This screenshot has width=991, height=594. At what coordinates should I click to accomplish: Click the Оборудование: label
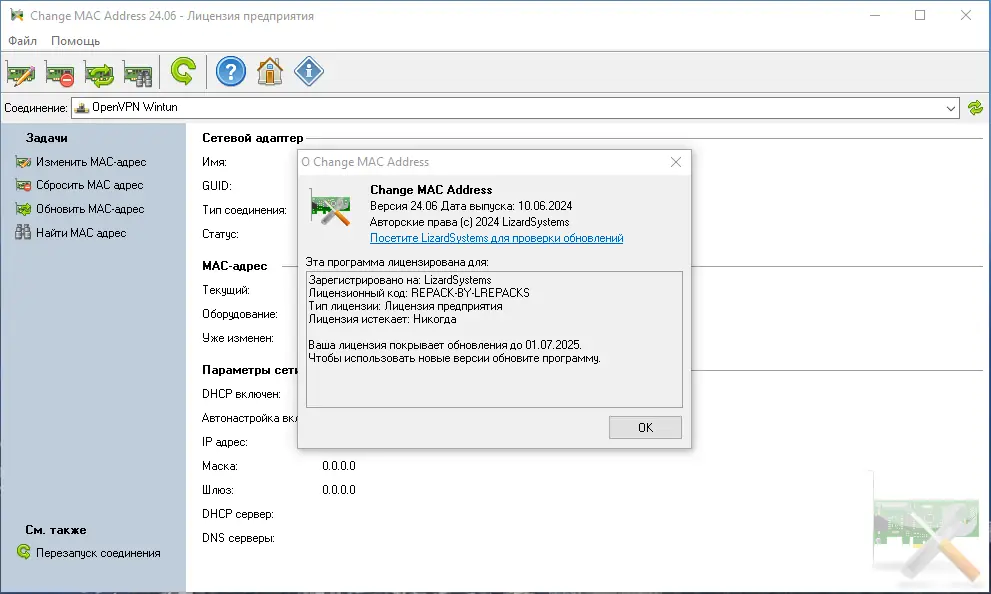coord(240,314)
